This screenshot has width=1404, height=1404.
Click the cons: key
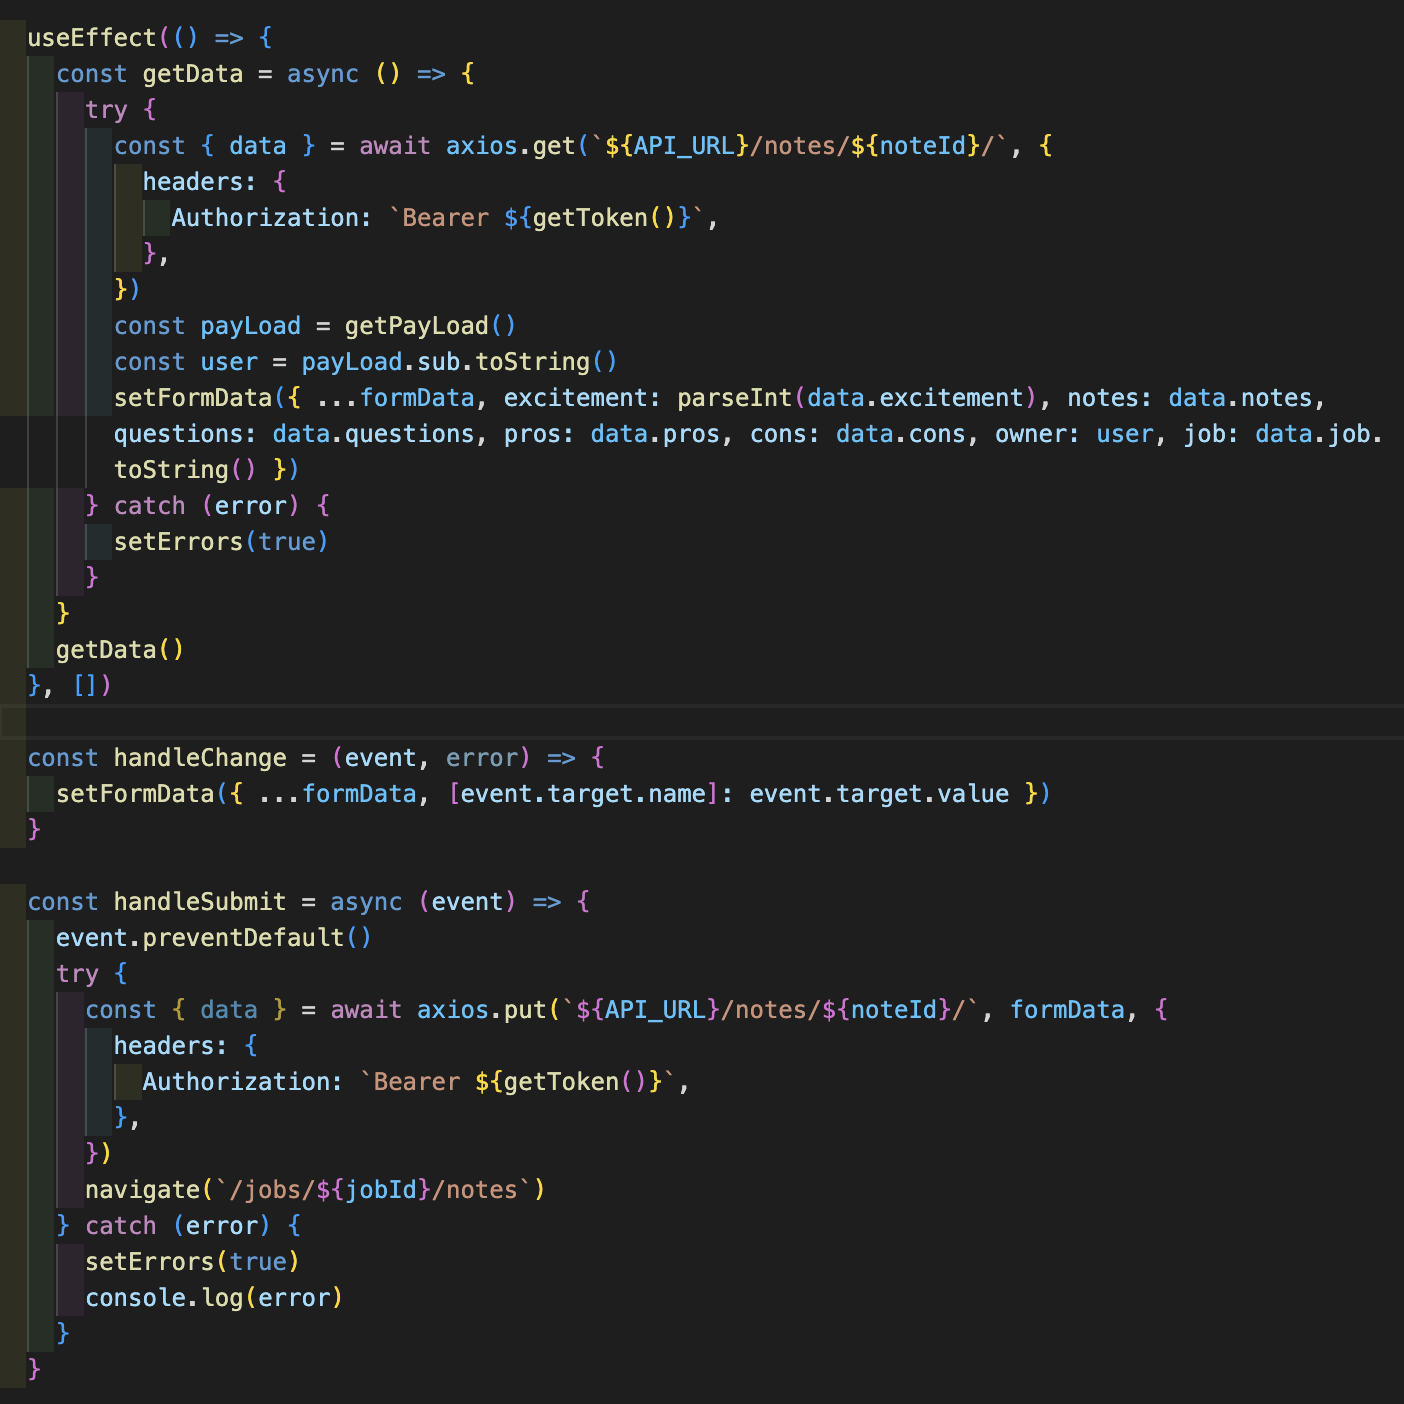click(x=786, y=434)
